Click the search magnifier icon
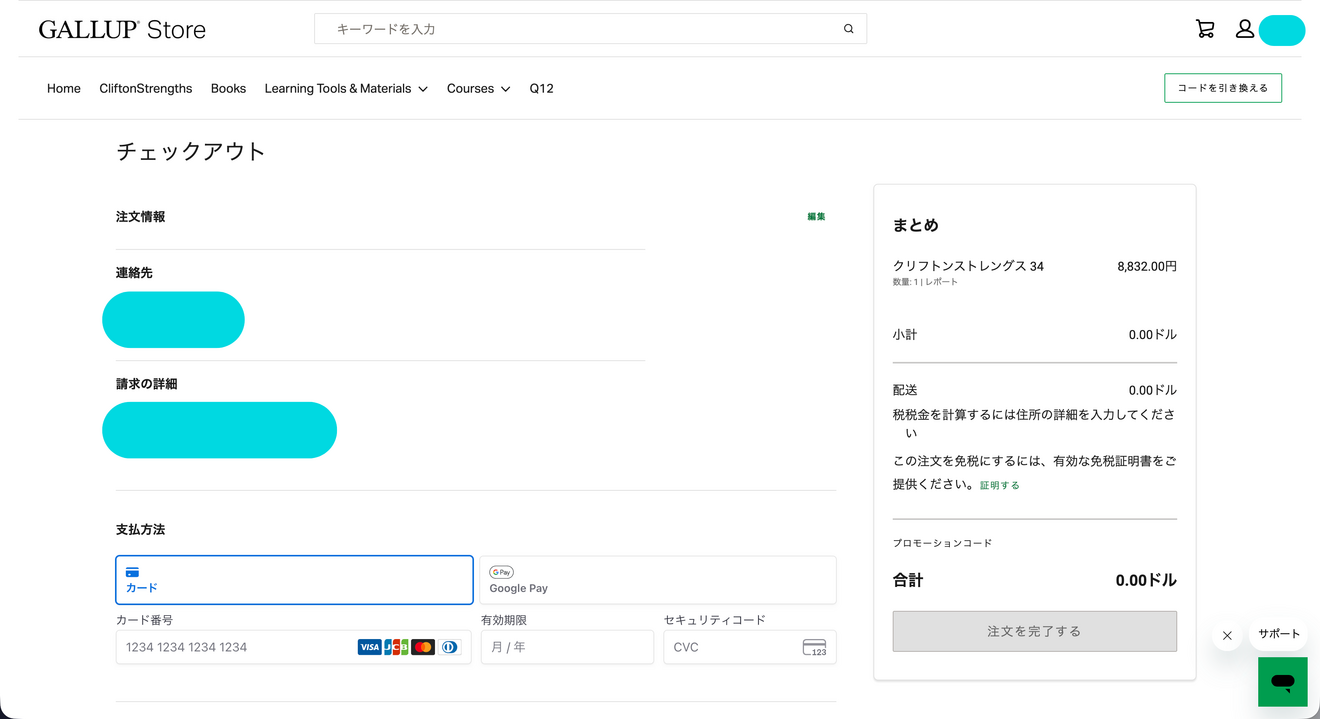The width and height of the screenshot is (1320, 719). point(848,29)
